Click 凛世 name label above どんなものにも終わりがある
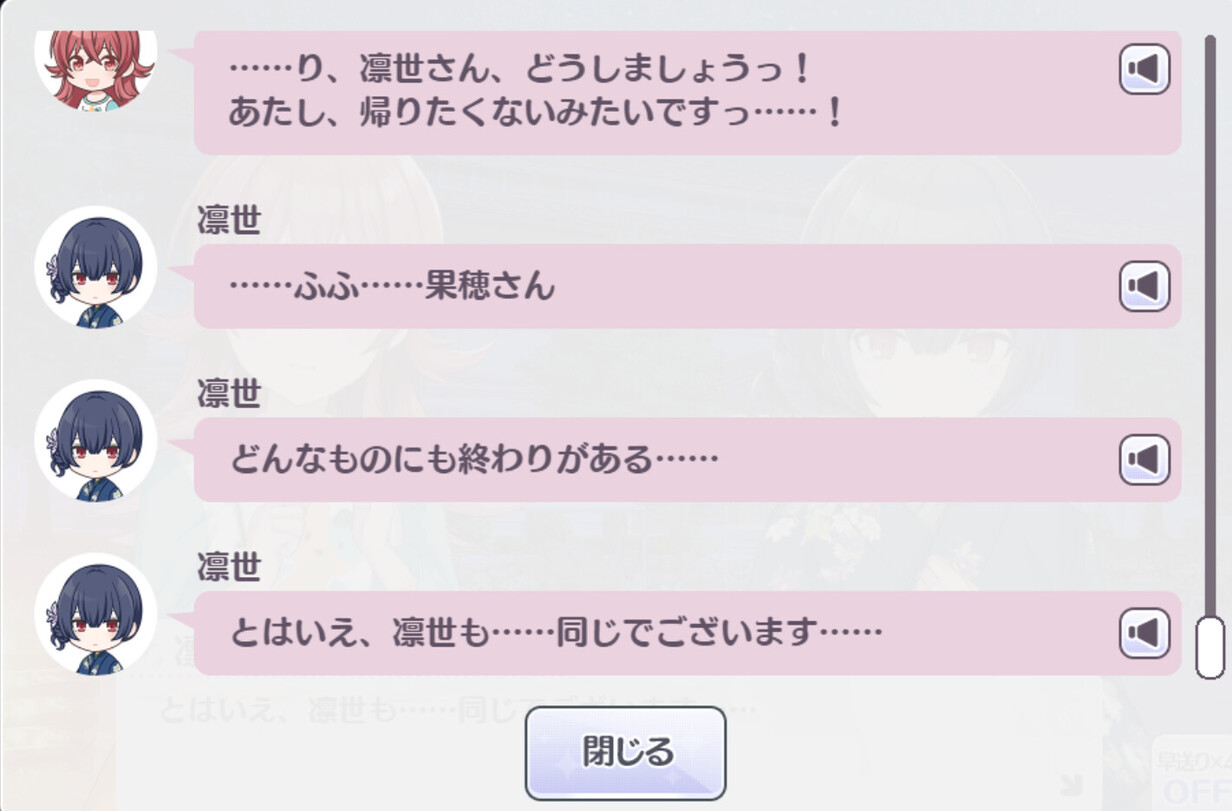 point(229,394)
